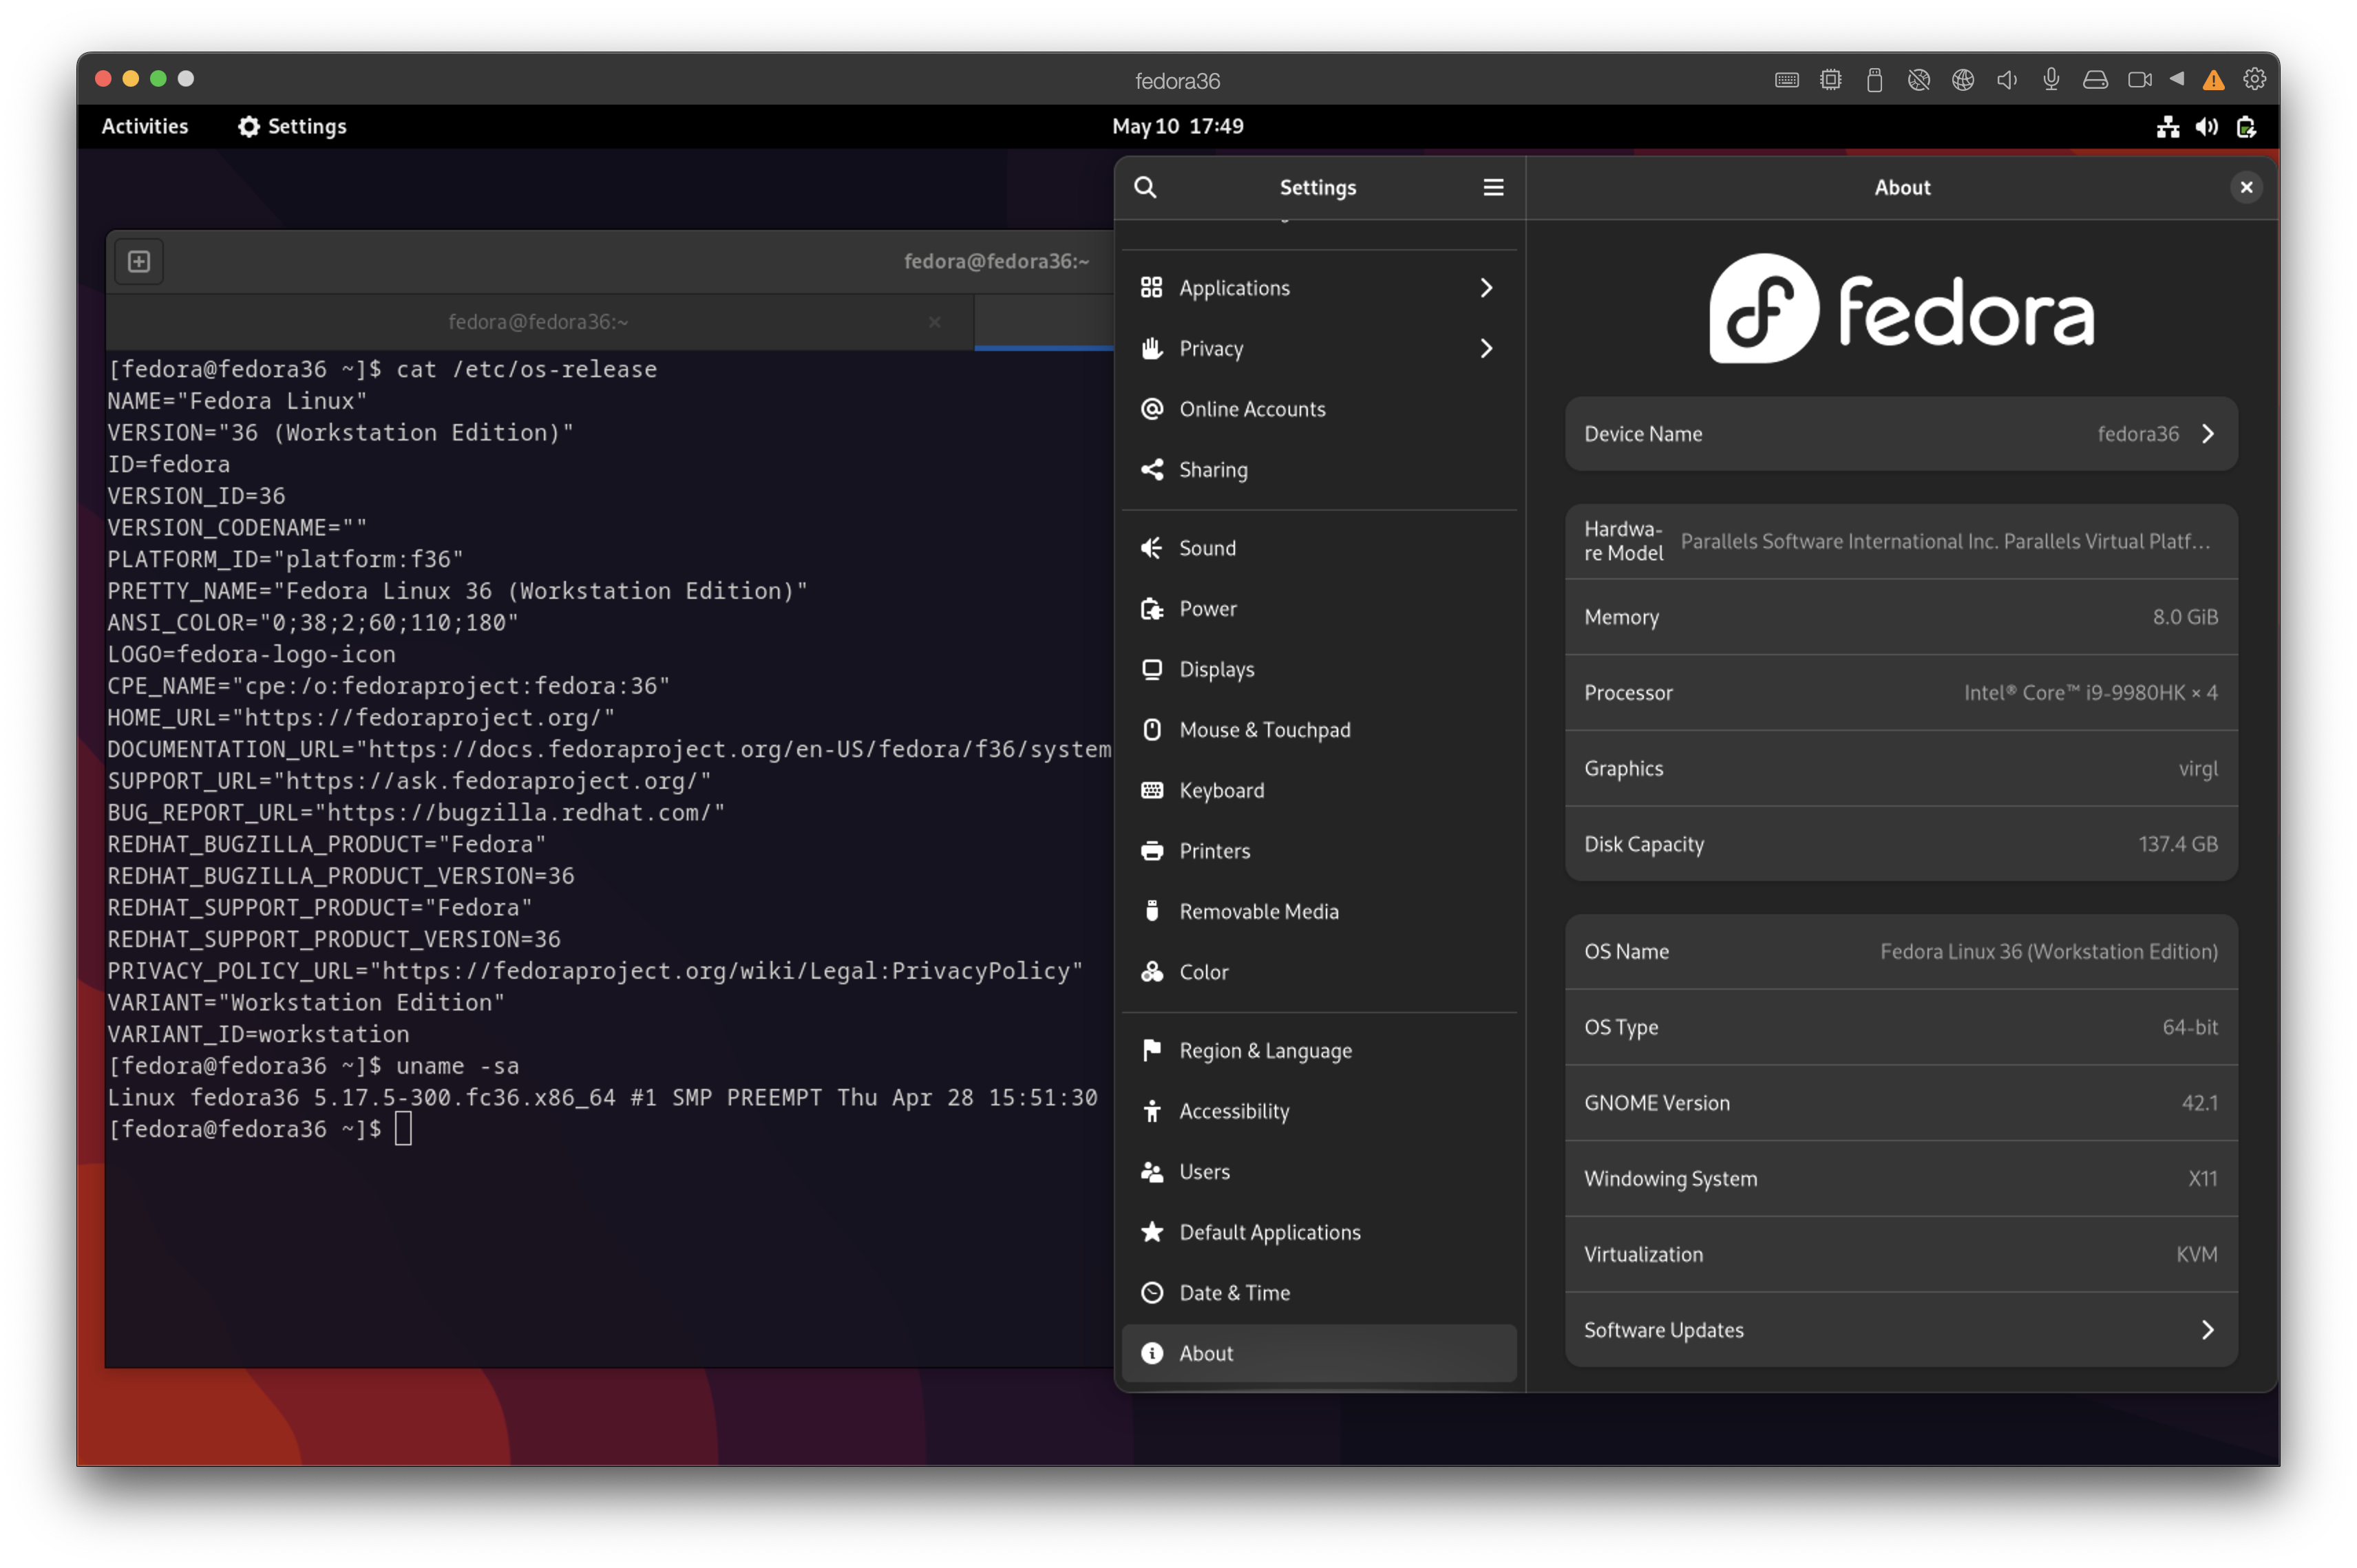Click the Sharing icon in sidebar

[1151, 469]
